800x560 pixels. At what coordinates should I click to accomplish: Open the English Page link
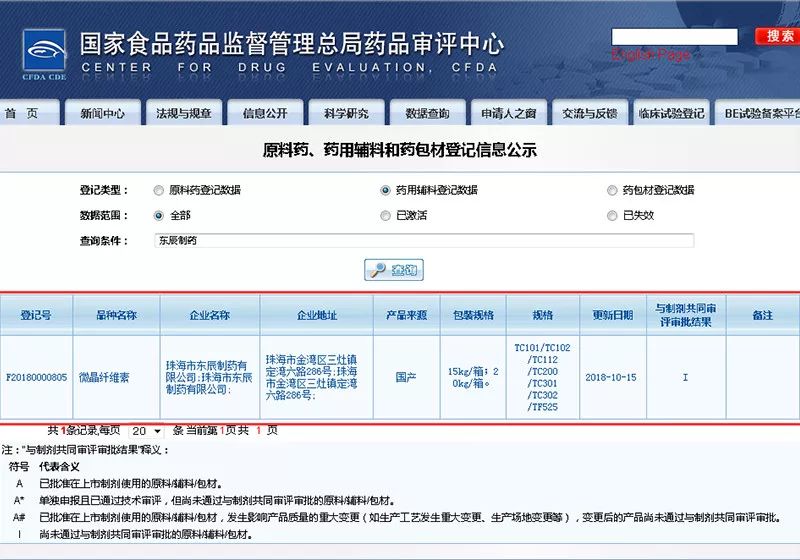pyautogui.click(x=651, y=54)
